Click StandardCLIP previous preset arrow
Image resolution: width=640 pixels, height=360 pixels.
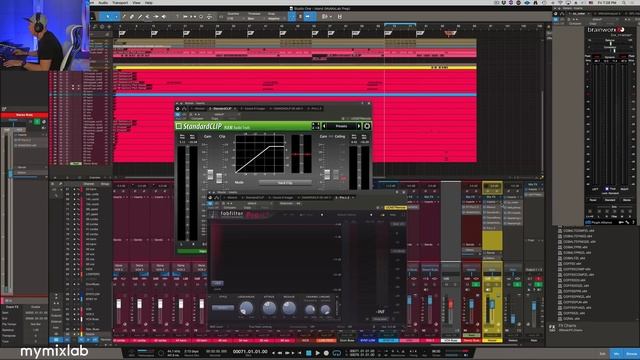[324, 126]
